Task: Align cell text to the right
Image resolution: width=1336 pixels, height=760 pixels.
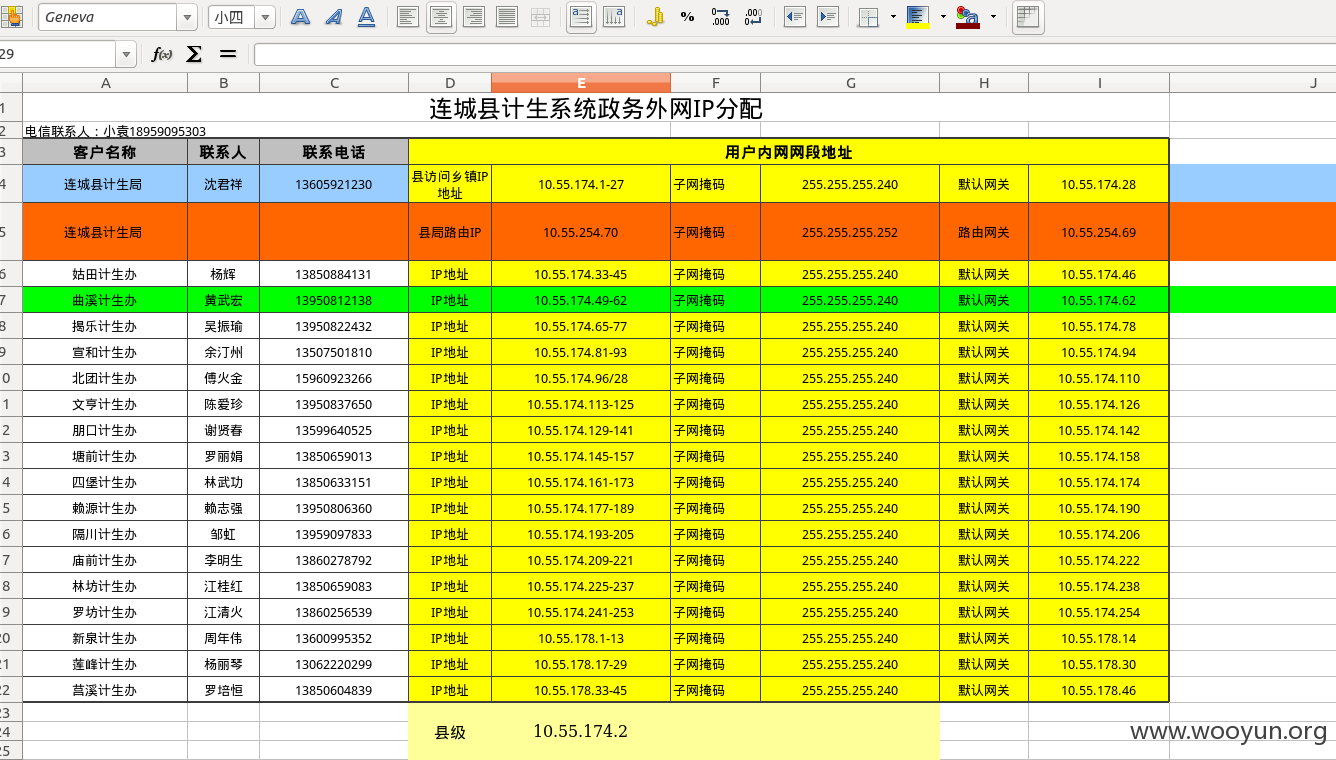Action: 474,17
